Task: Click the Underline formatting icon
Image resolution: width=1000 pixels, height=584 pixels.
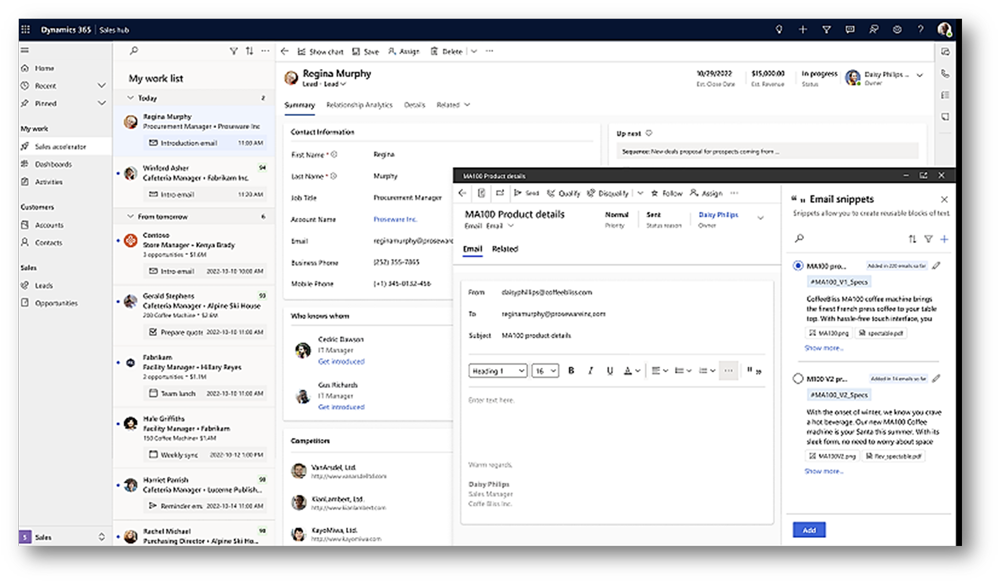Action: [609, 371]
